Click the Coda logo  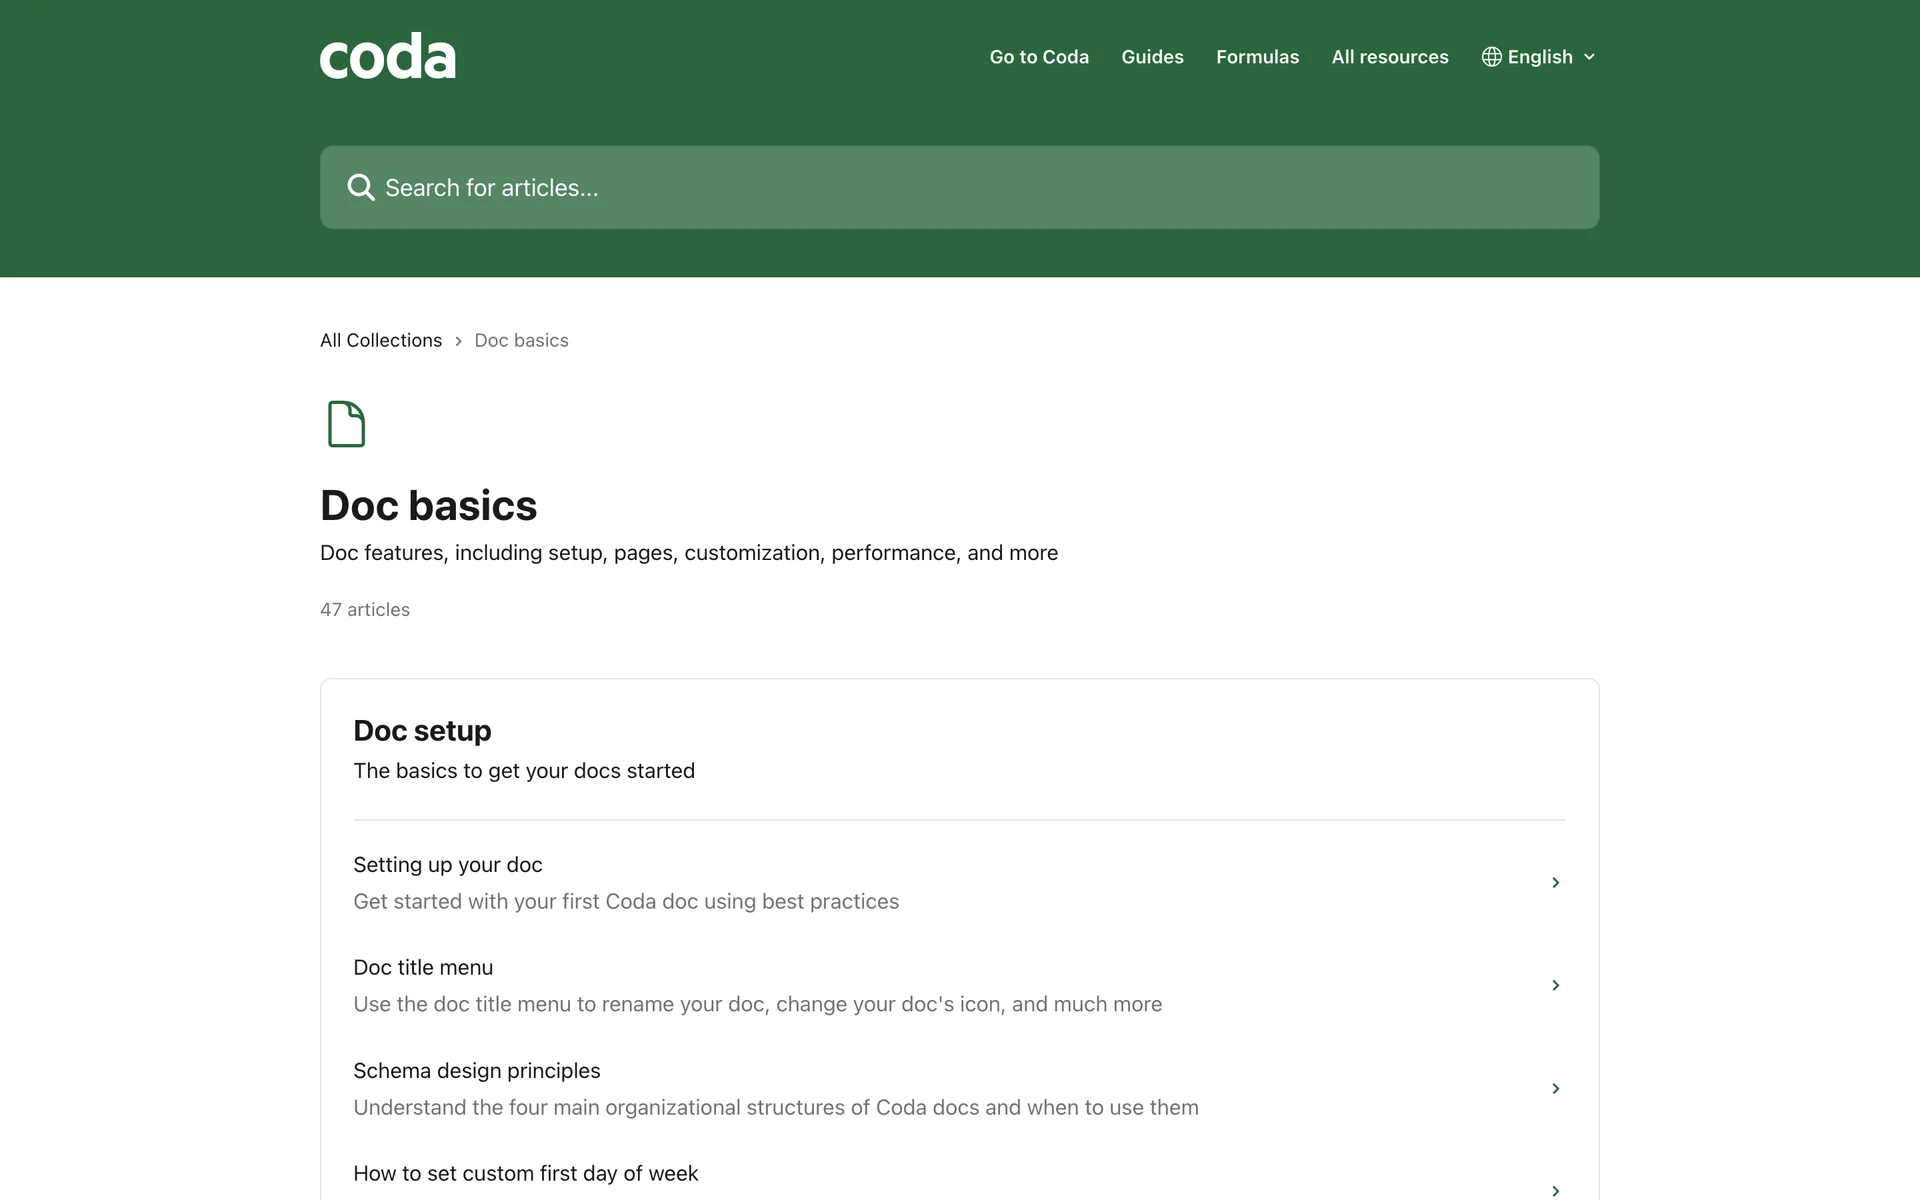387,57
